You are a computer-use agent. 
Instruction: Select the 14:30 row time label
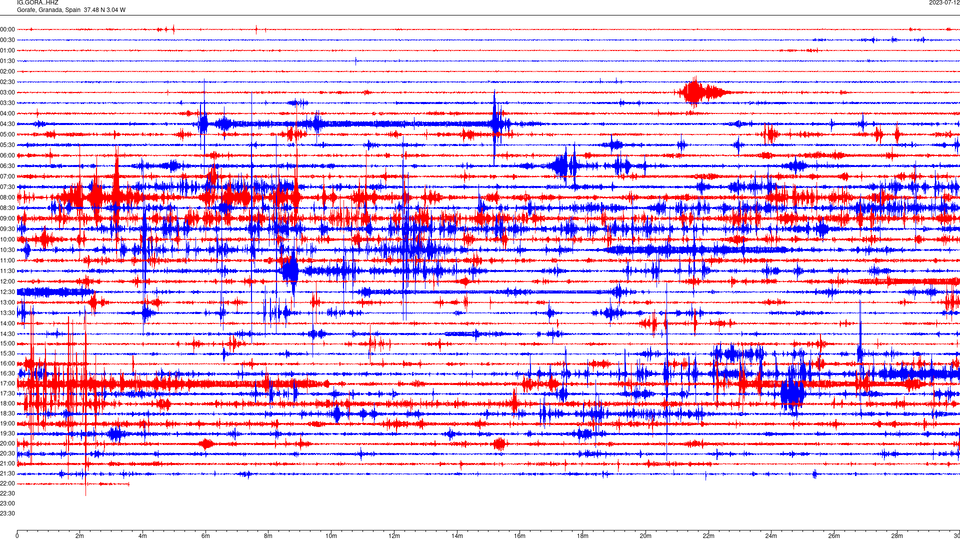[7, 334]
